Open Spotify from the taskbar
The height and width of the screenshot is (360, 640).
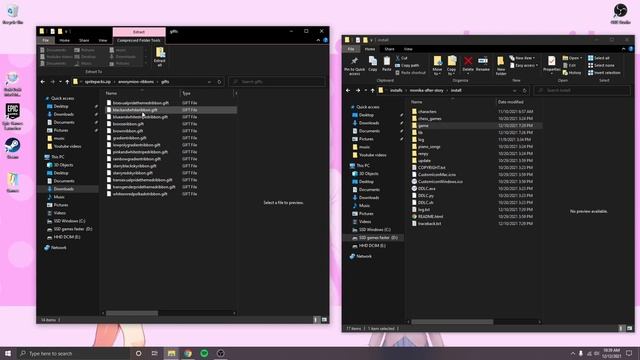(204, 353)
